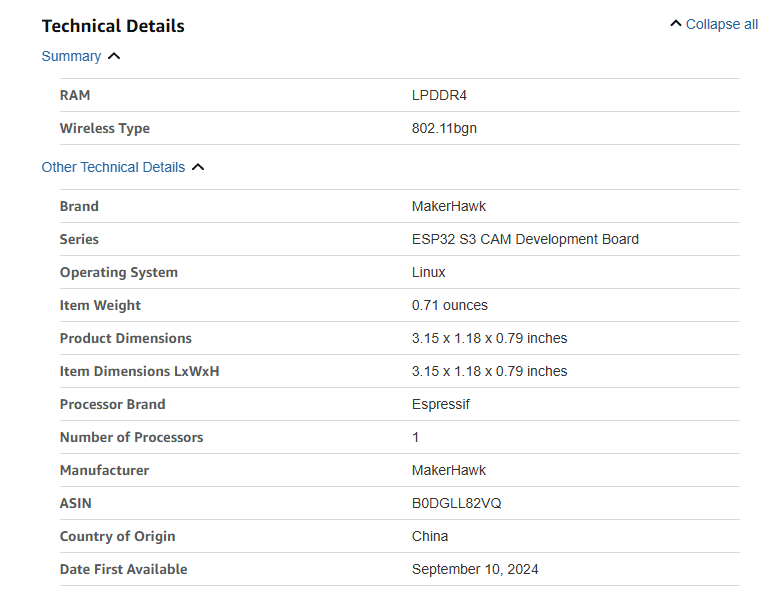
Task: Select the 802.11bgn value
Action: coord(444,128)
